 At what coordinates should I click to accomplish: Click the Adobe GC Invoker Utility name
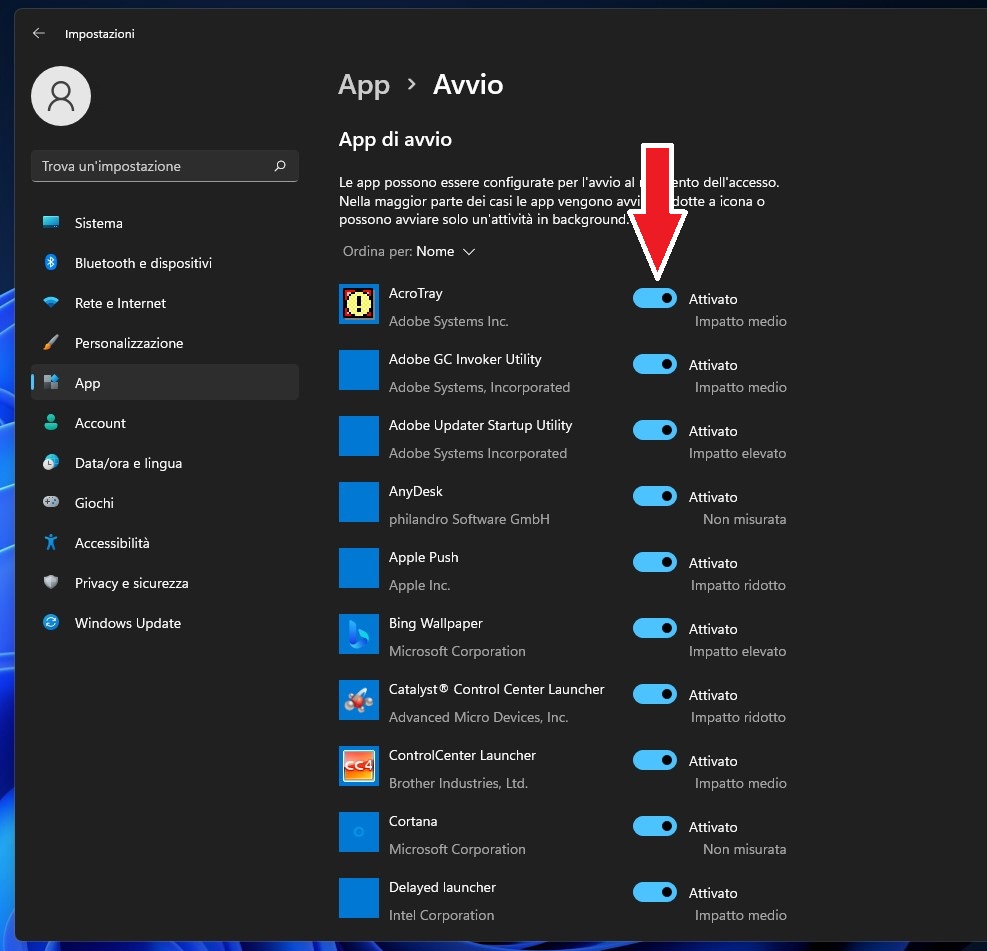pyautogui.click(x=465, y=359)
